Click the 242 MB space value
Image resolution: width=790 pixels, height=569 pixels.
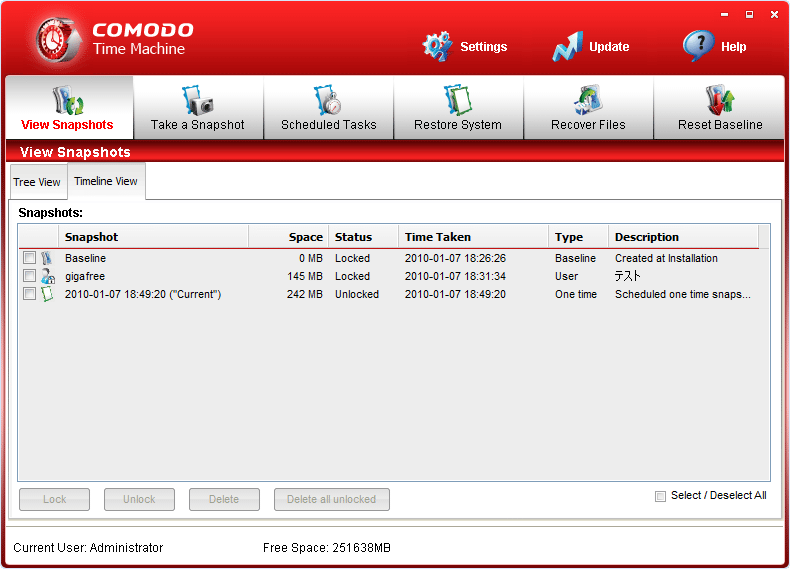tap(305, 294)
